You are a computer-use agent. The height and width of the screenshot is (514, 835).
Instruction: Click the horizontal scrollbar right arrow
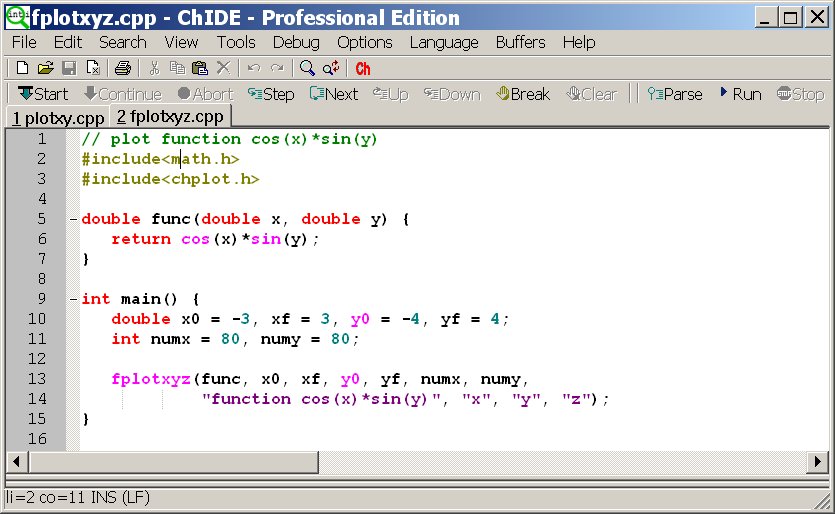(x=817, y=461)
